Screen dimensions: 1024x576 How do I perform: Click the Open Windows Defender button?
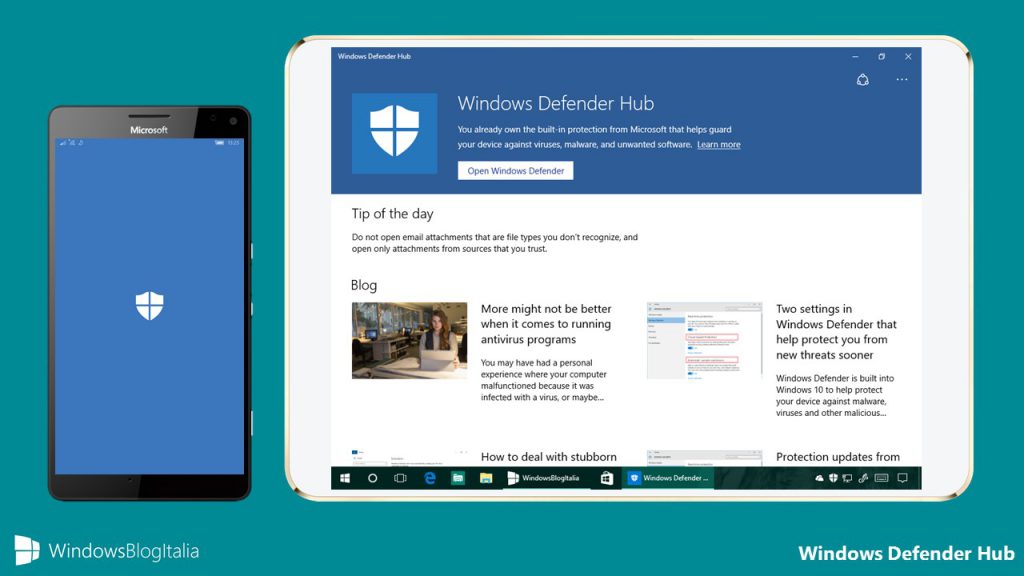515,170
